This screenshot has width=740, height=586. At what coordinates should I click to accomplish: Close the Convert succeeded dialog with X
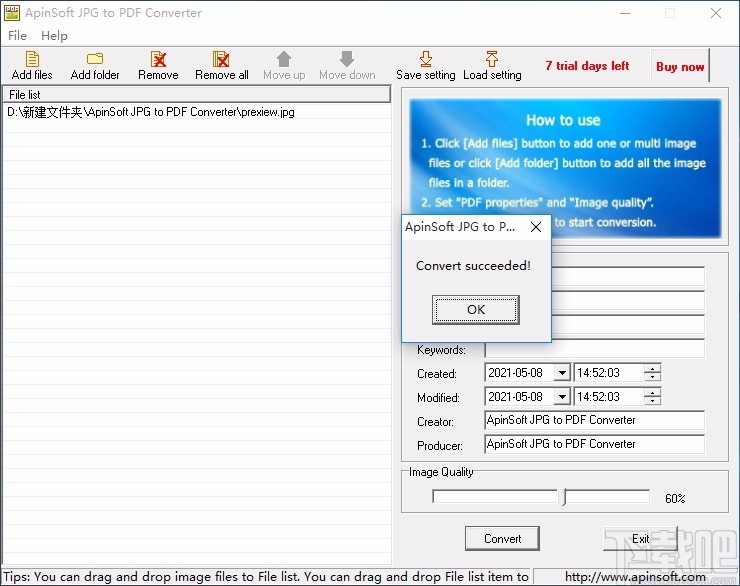(536, 227)
